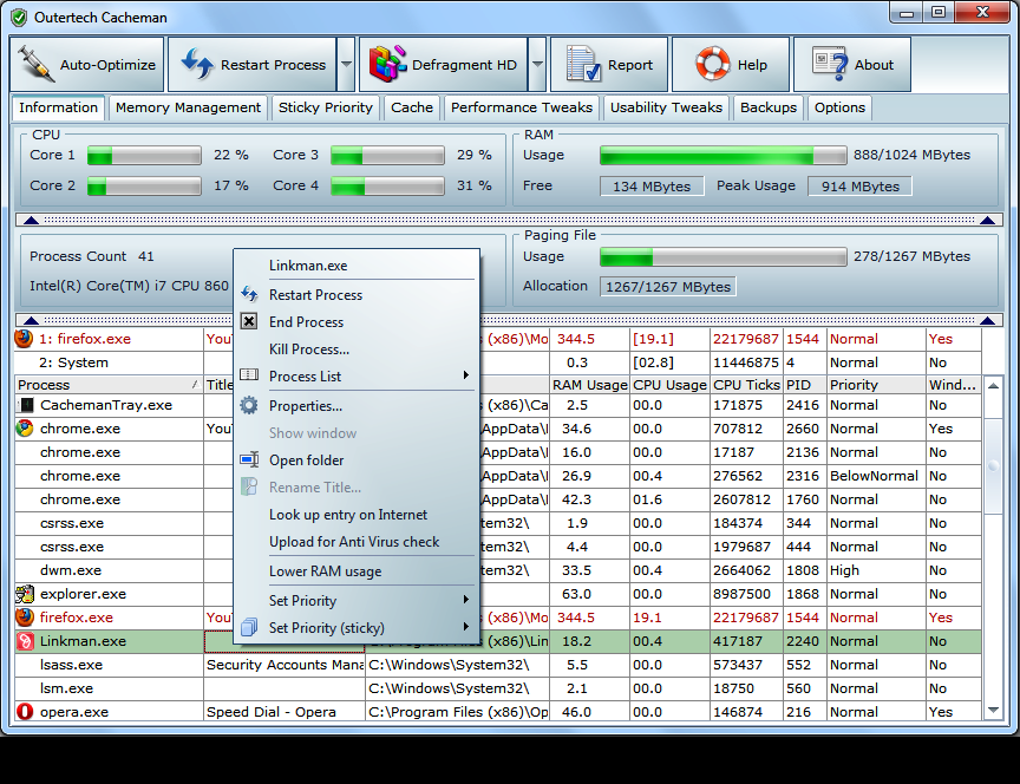
Task: Click the Paging File Usage progress bar
Action: [723, 257]
